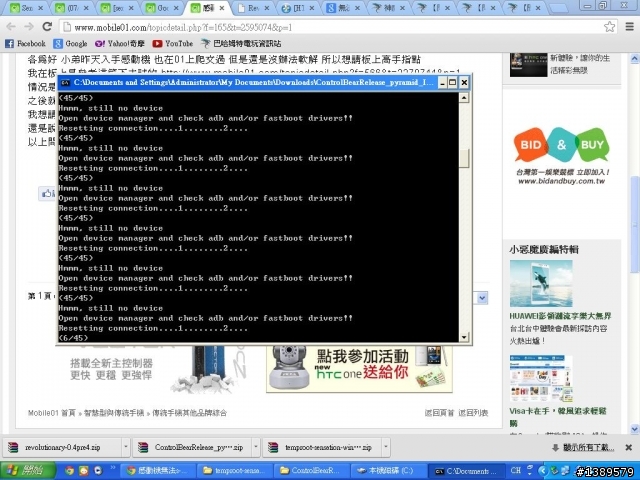Click the HTC ad thumbnail in sidebar
Image resolution: width=640 pixels, height=480 pixels.
(x=529, y=64)
